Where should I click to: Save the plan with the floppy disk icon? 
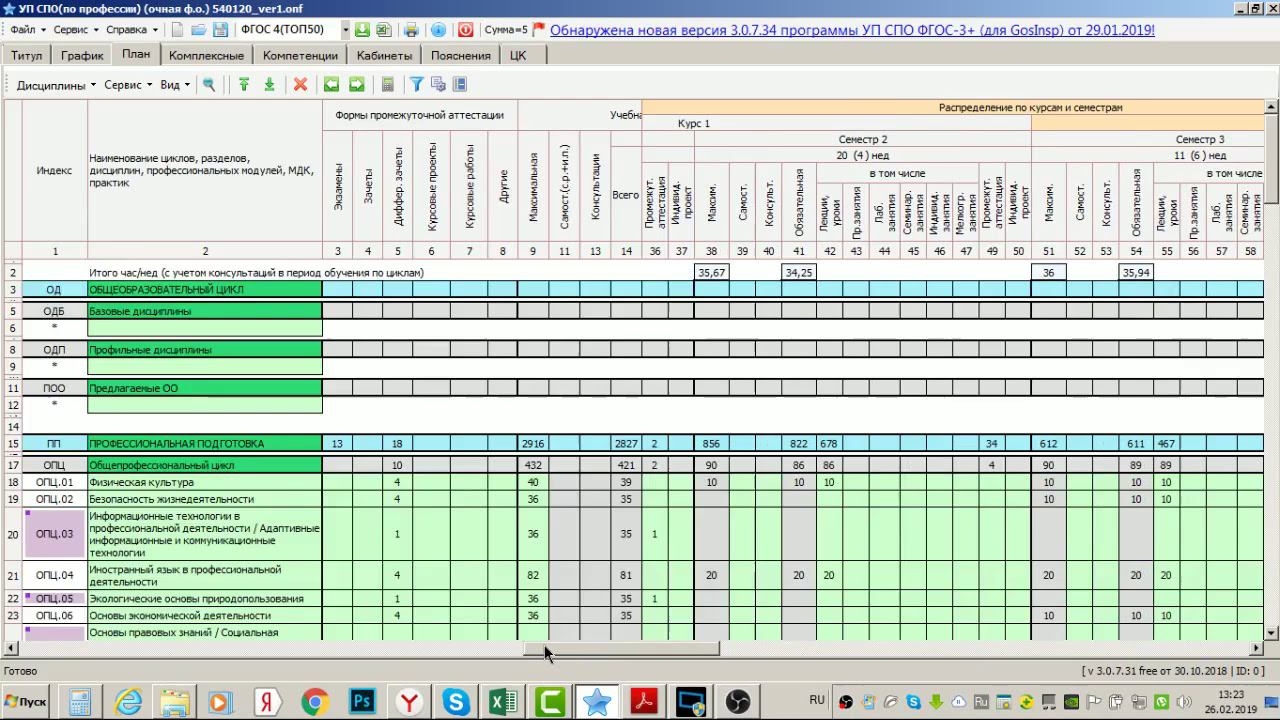(220, 30)
